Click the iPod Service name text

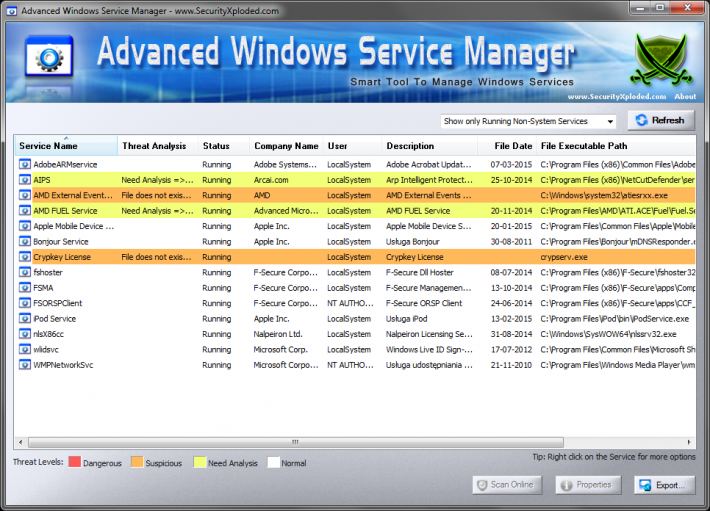pyautogui.click(x=55, y=319)
